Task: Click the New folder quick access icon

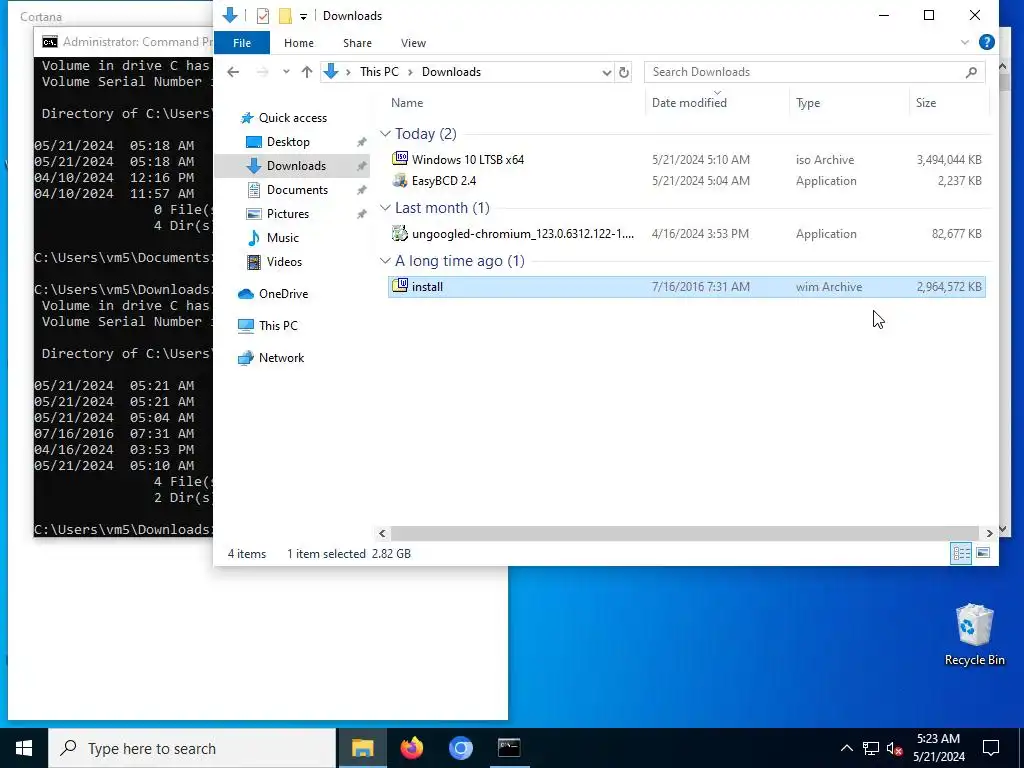Action: point(285,16)
